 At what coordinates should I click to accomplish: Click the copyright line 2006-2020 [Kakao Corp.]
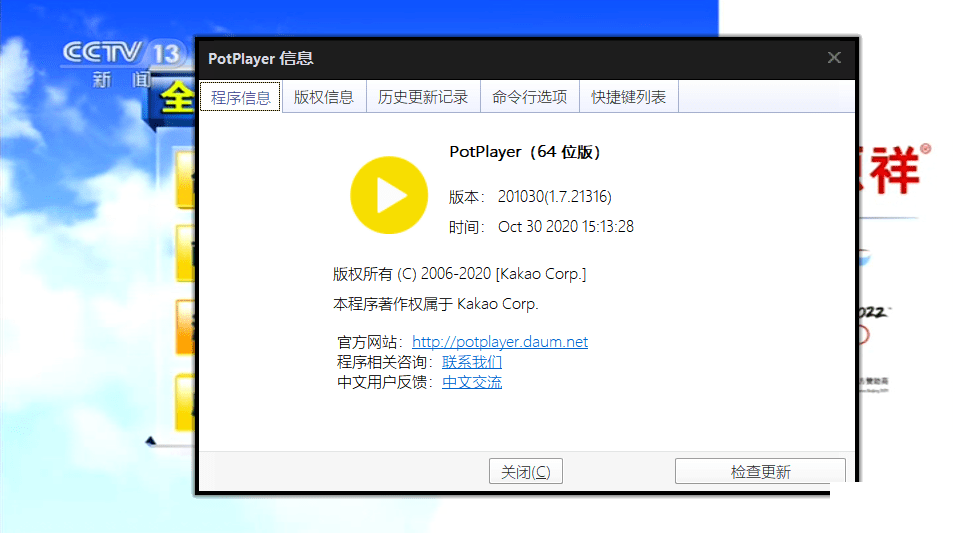coord(459,274)
